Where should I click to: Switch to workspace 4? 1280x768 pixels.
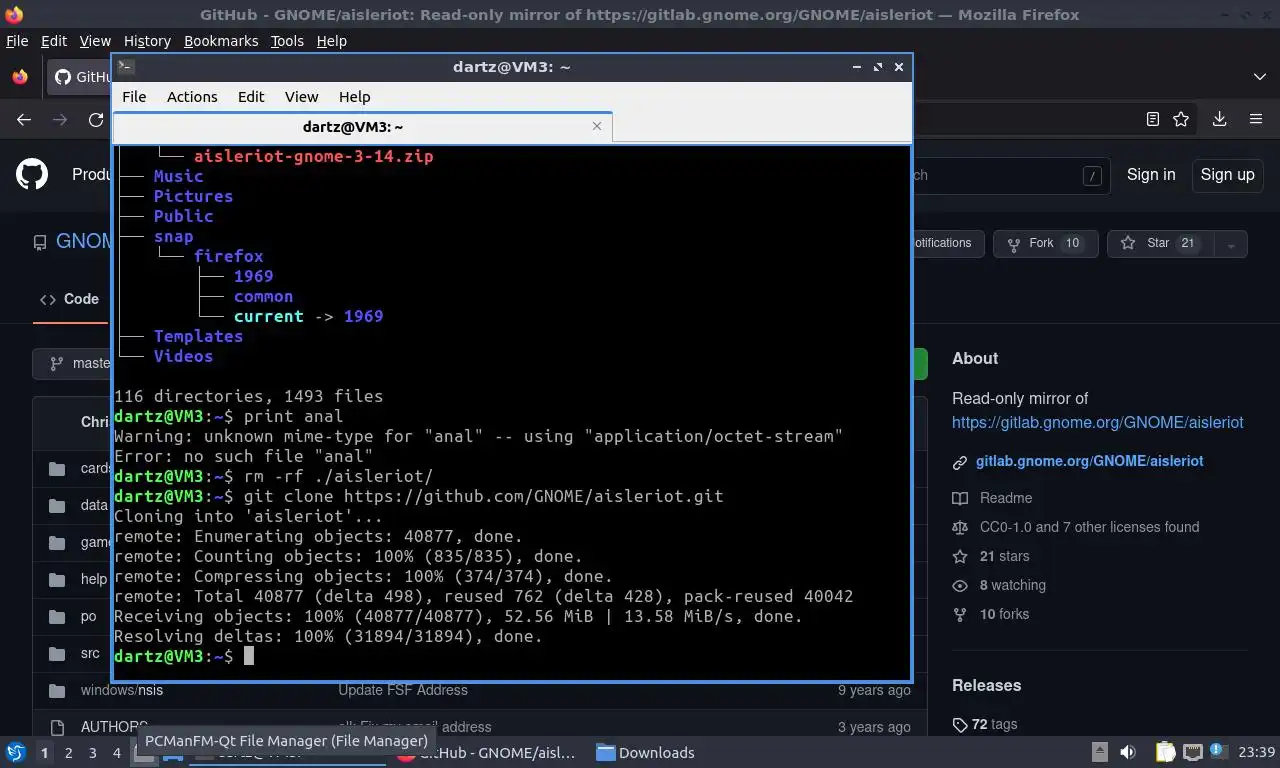pos(116,753)
